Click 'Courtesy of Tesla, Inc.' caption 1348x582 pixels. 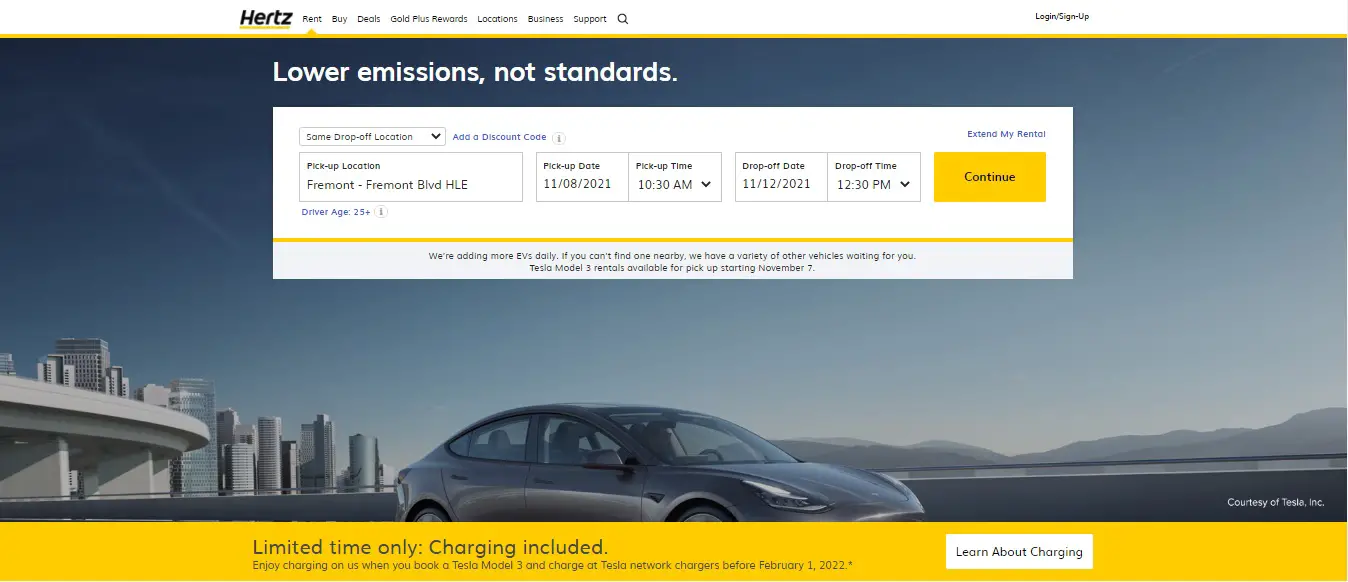[x=1276, y=503]
